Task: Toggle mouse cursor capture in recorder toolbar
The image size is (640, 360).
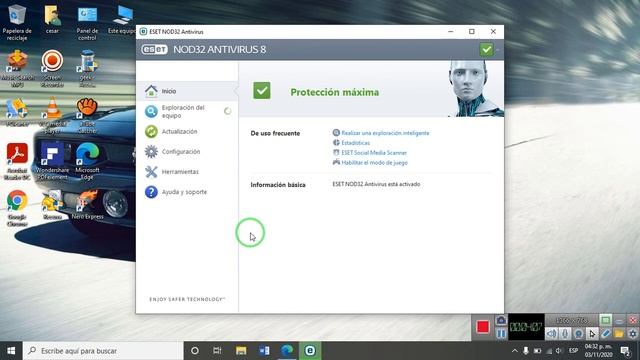Action: pyautogui.click(x=592, y=334)
